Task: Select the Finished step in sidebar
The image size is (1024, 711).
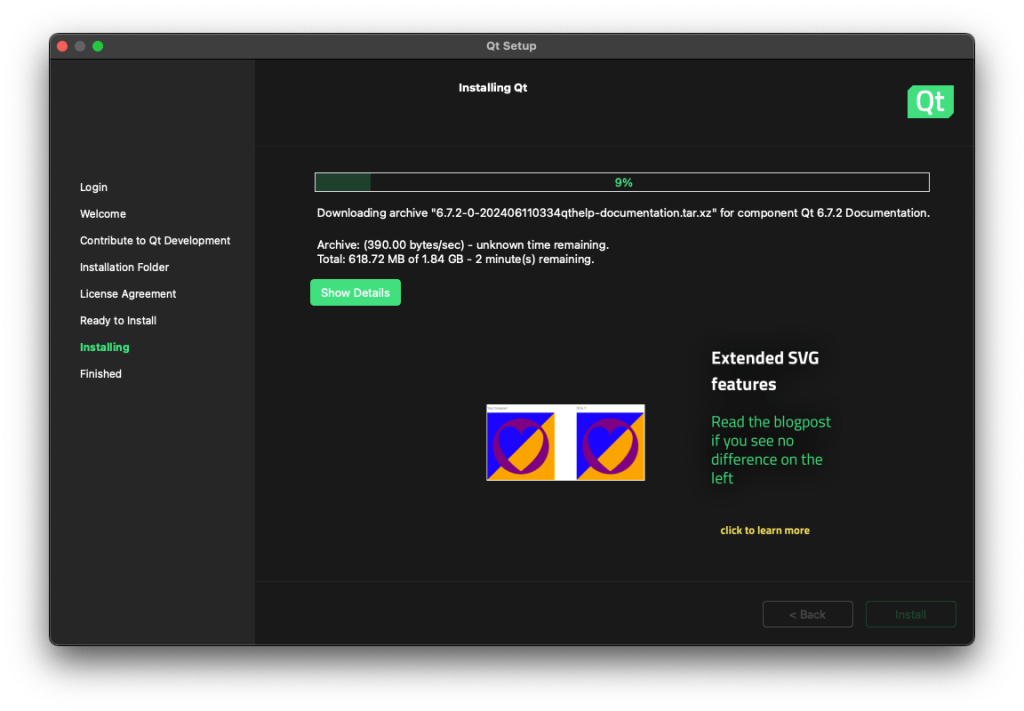Action: pos(101,374)
